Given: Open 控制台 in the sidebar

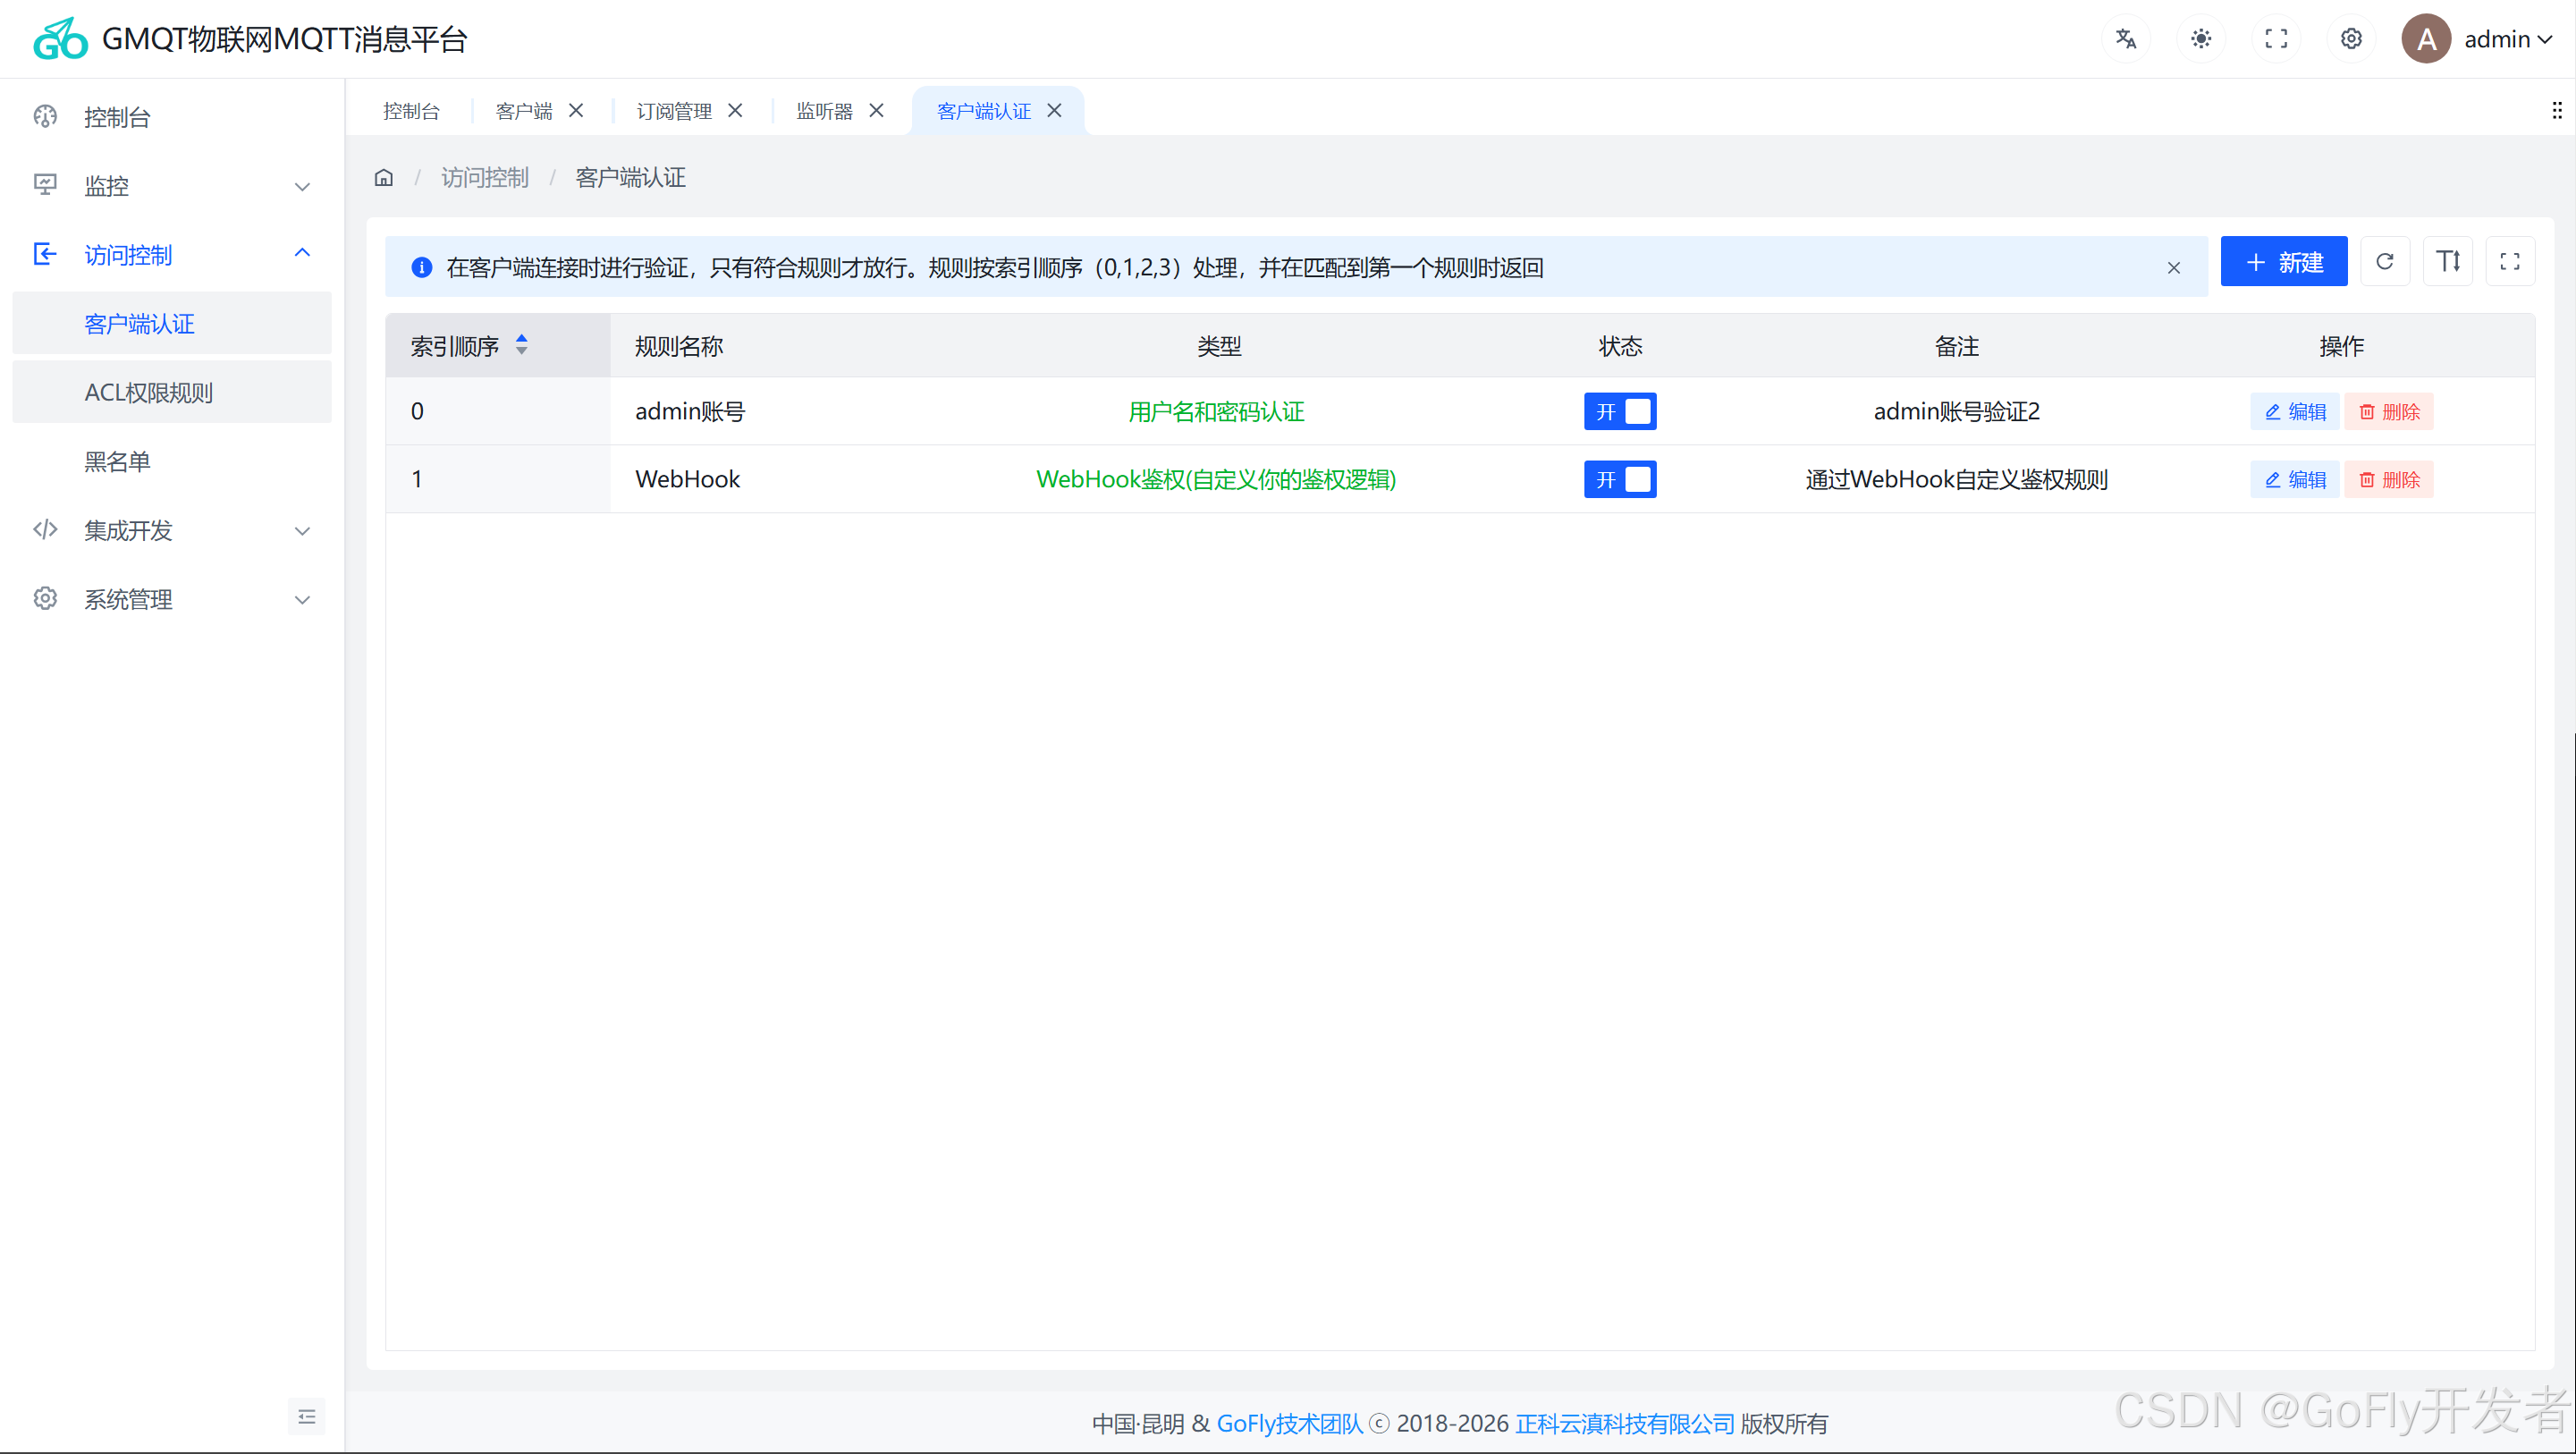Looking at the screenshot, I should [x=172, y=117].
